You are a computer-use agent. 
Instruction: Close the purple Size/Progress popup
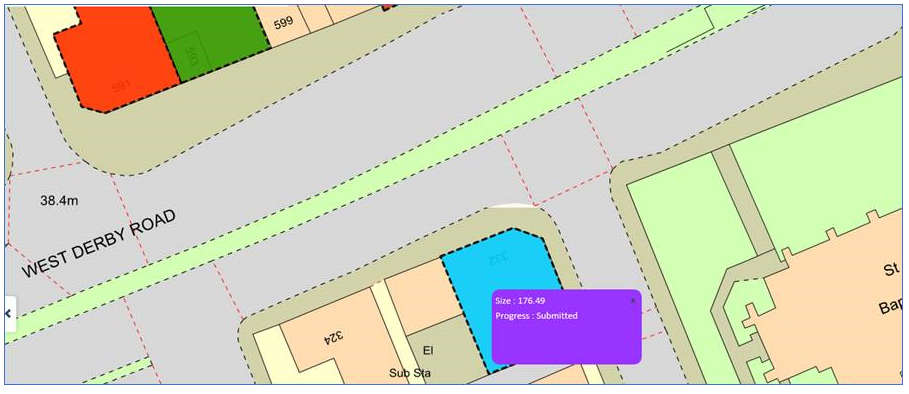[633, 301]
